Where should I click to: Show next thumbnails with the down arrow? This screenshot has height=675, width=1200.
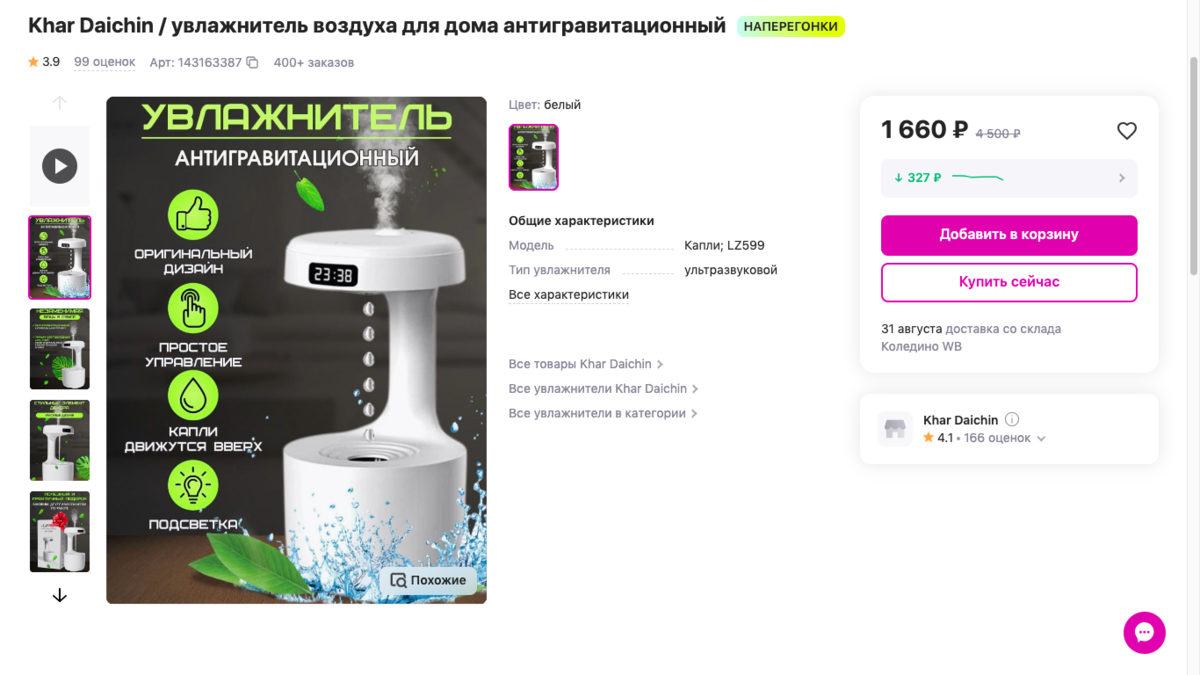pos(60,595)
